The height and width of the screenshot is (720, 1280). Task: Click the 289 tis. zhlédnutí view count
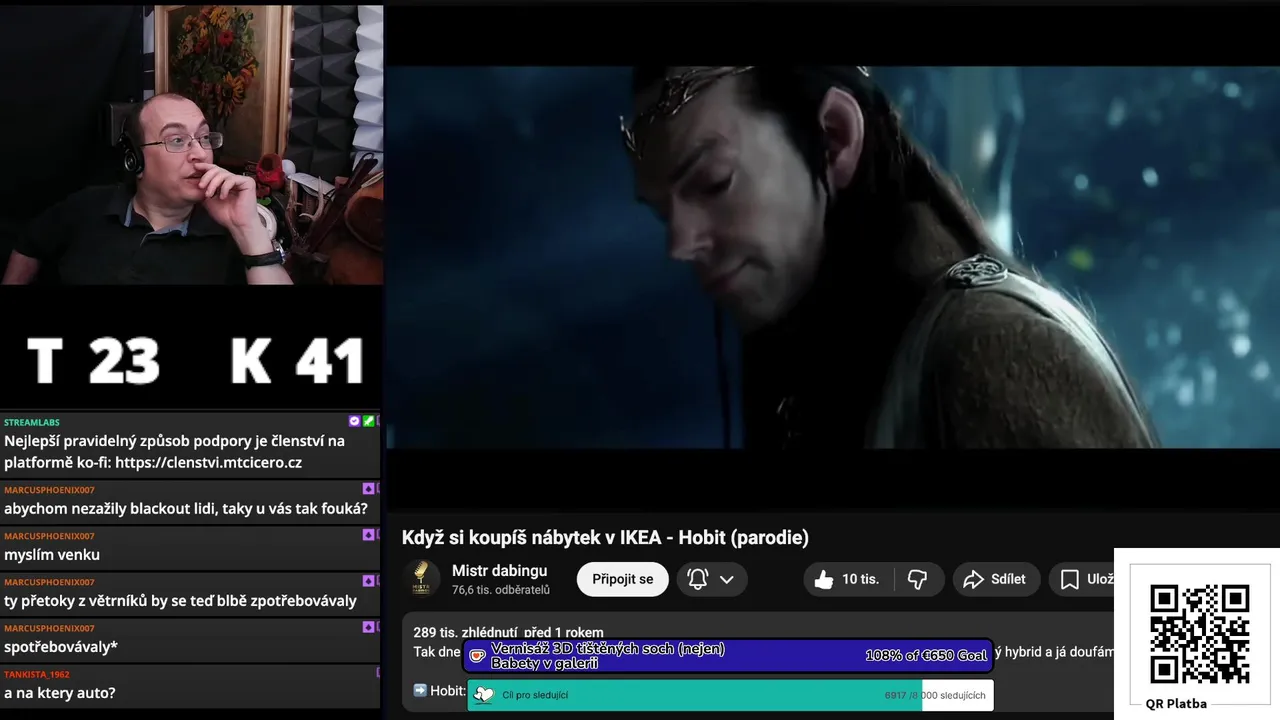pos(466,632)
